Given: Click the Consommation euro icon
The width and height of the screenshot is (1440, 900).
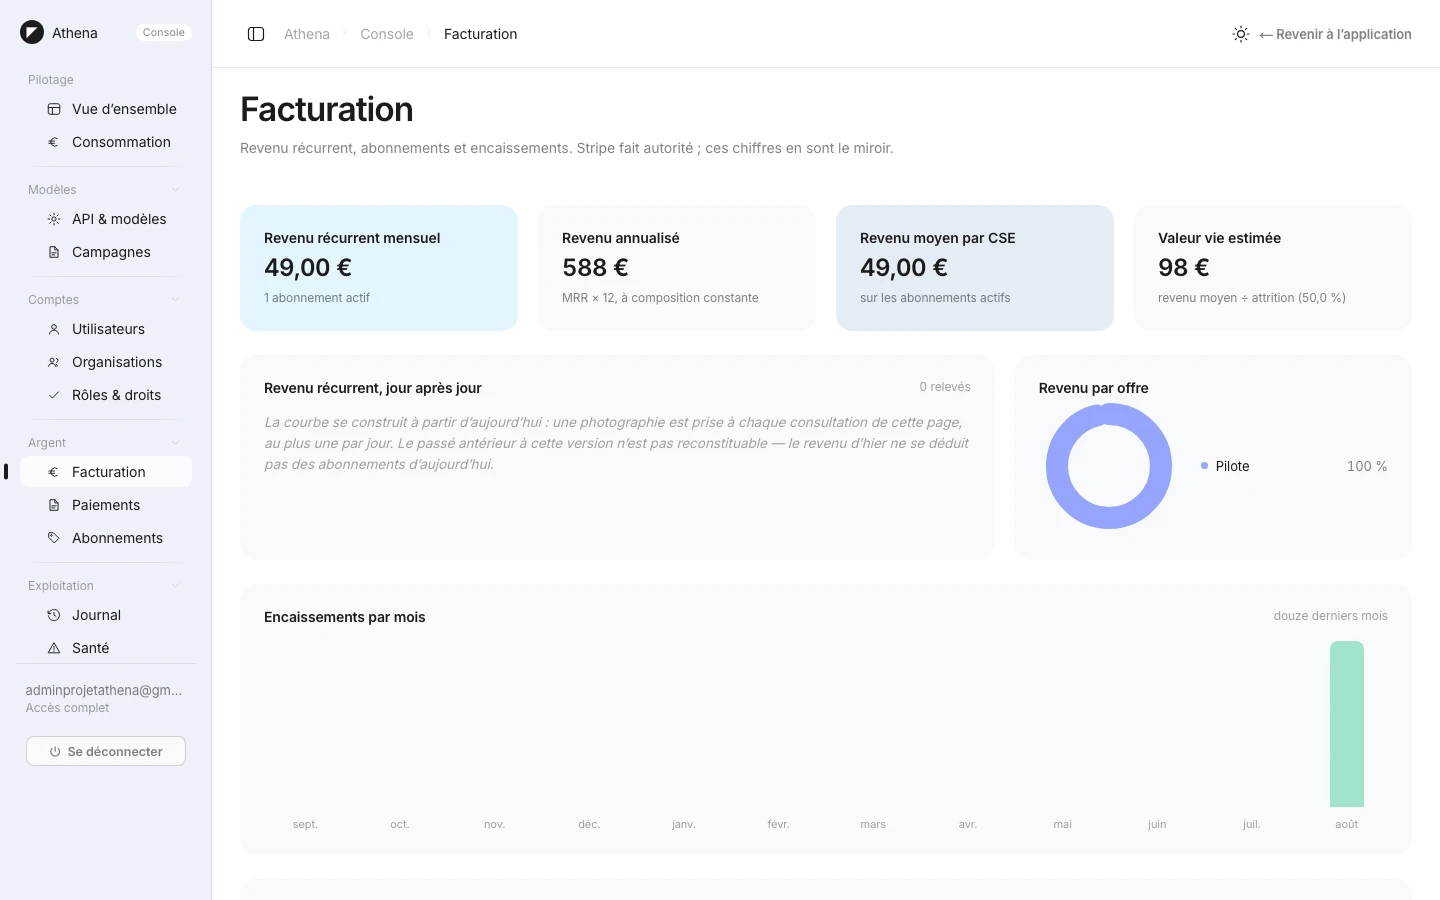Looking at the screenshot, I should click(54, 142).
